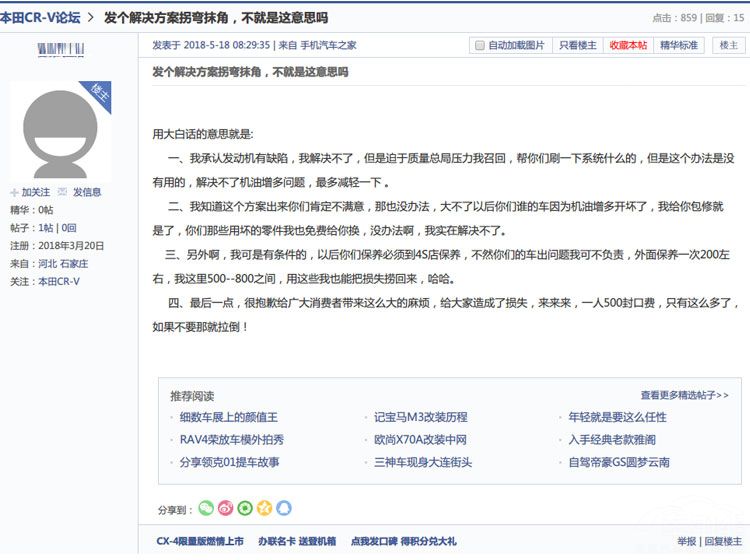Viewport: 750px width, 560px height.
Task: Click 收藏本帖 to bookmark the post
Action: click(627, 46)
